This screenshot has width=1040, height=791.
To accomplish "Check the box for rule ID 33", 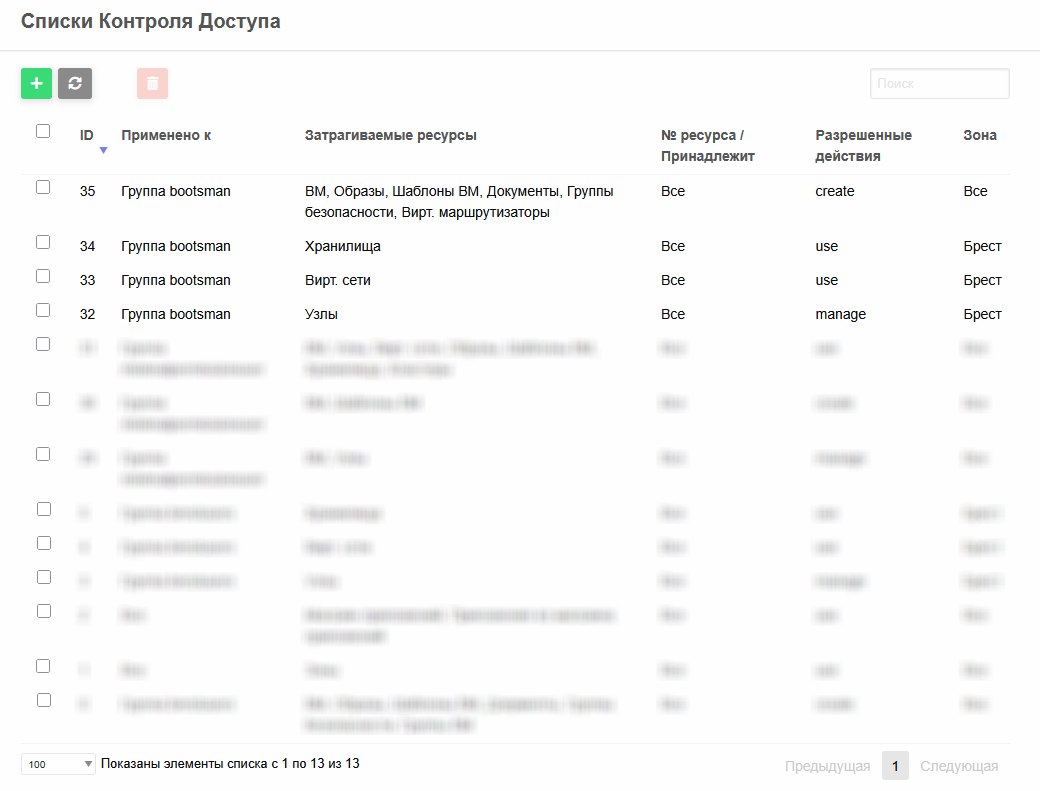I will (43, 276).
